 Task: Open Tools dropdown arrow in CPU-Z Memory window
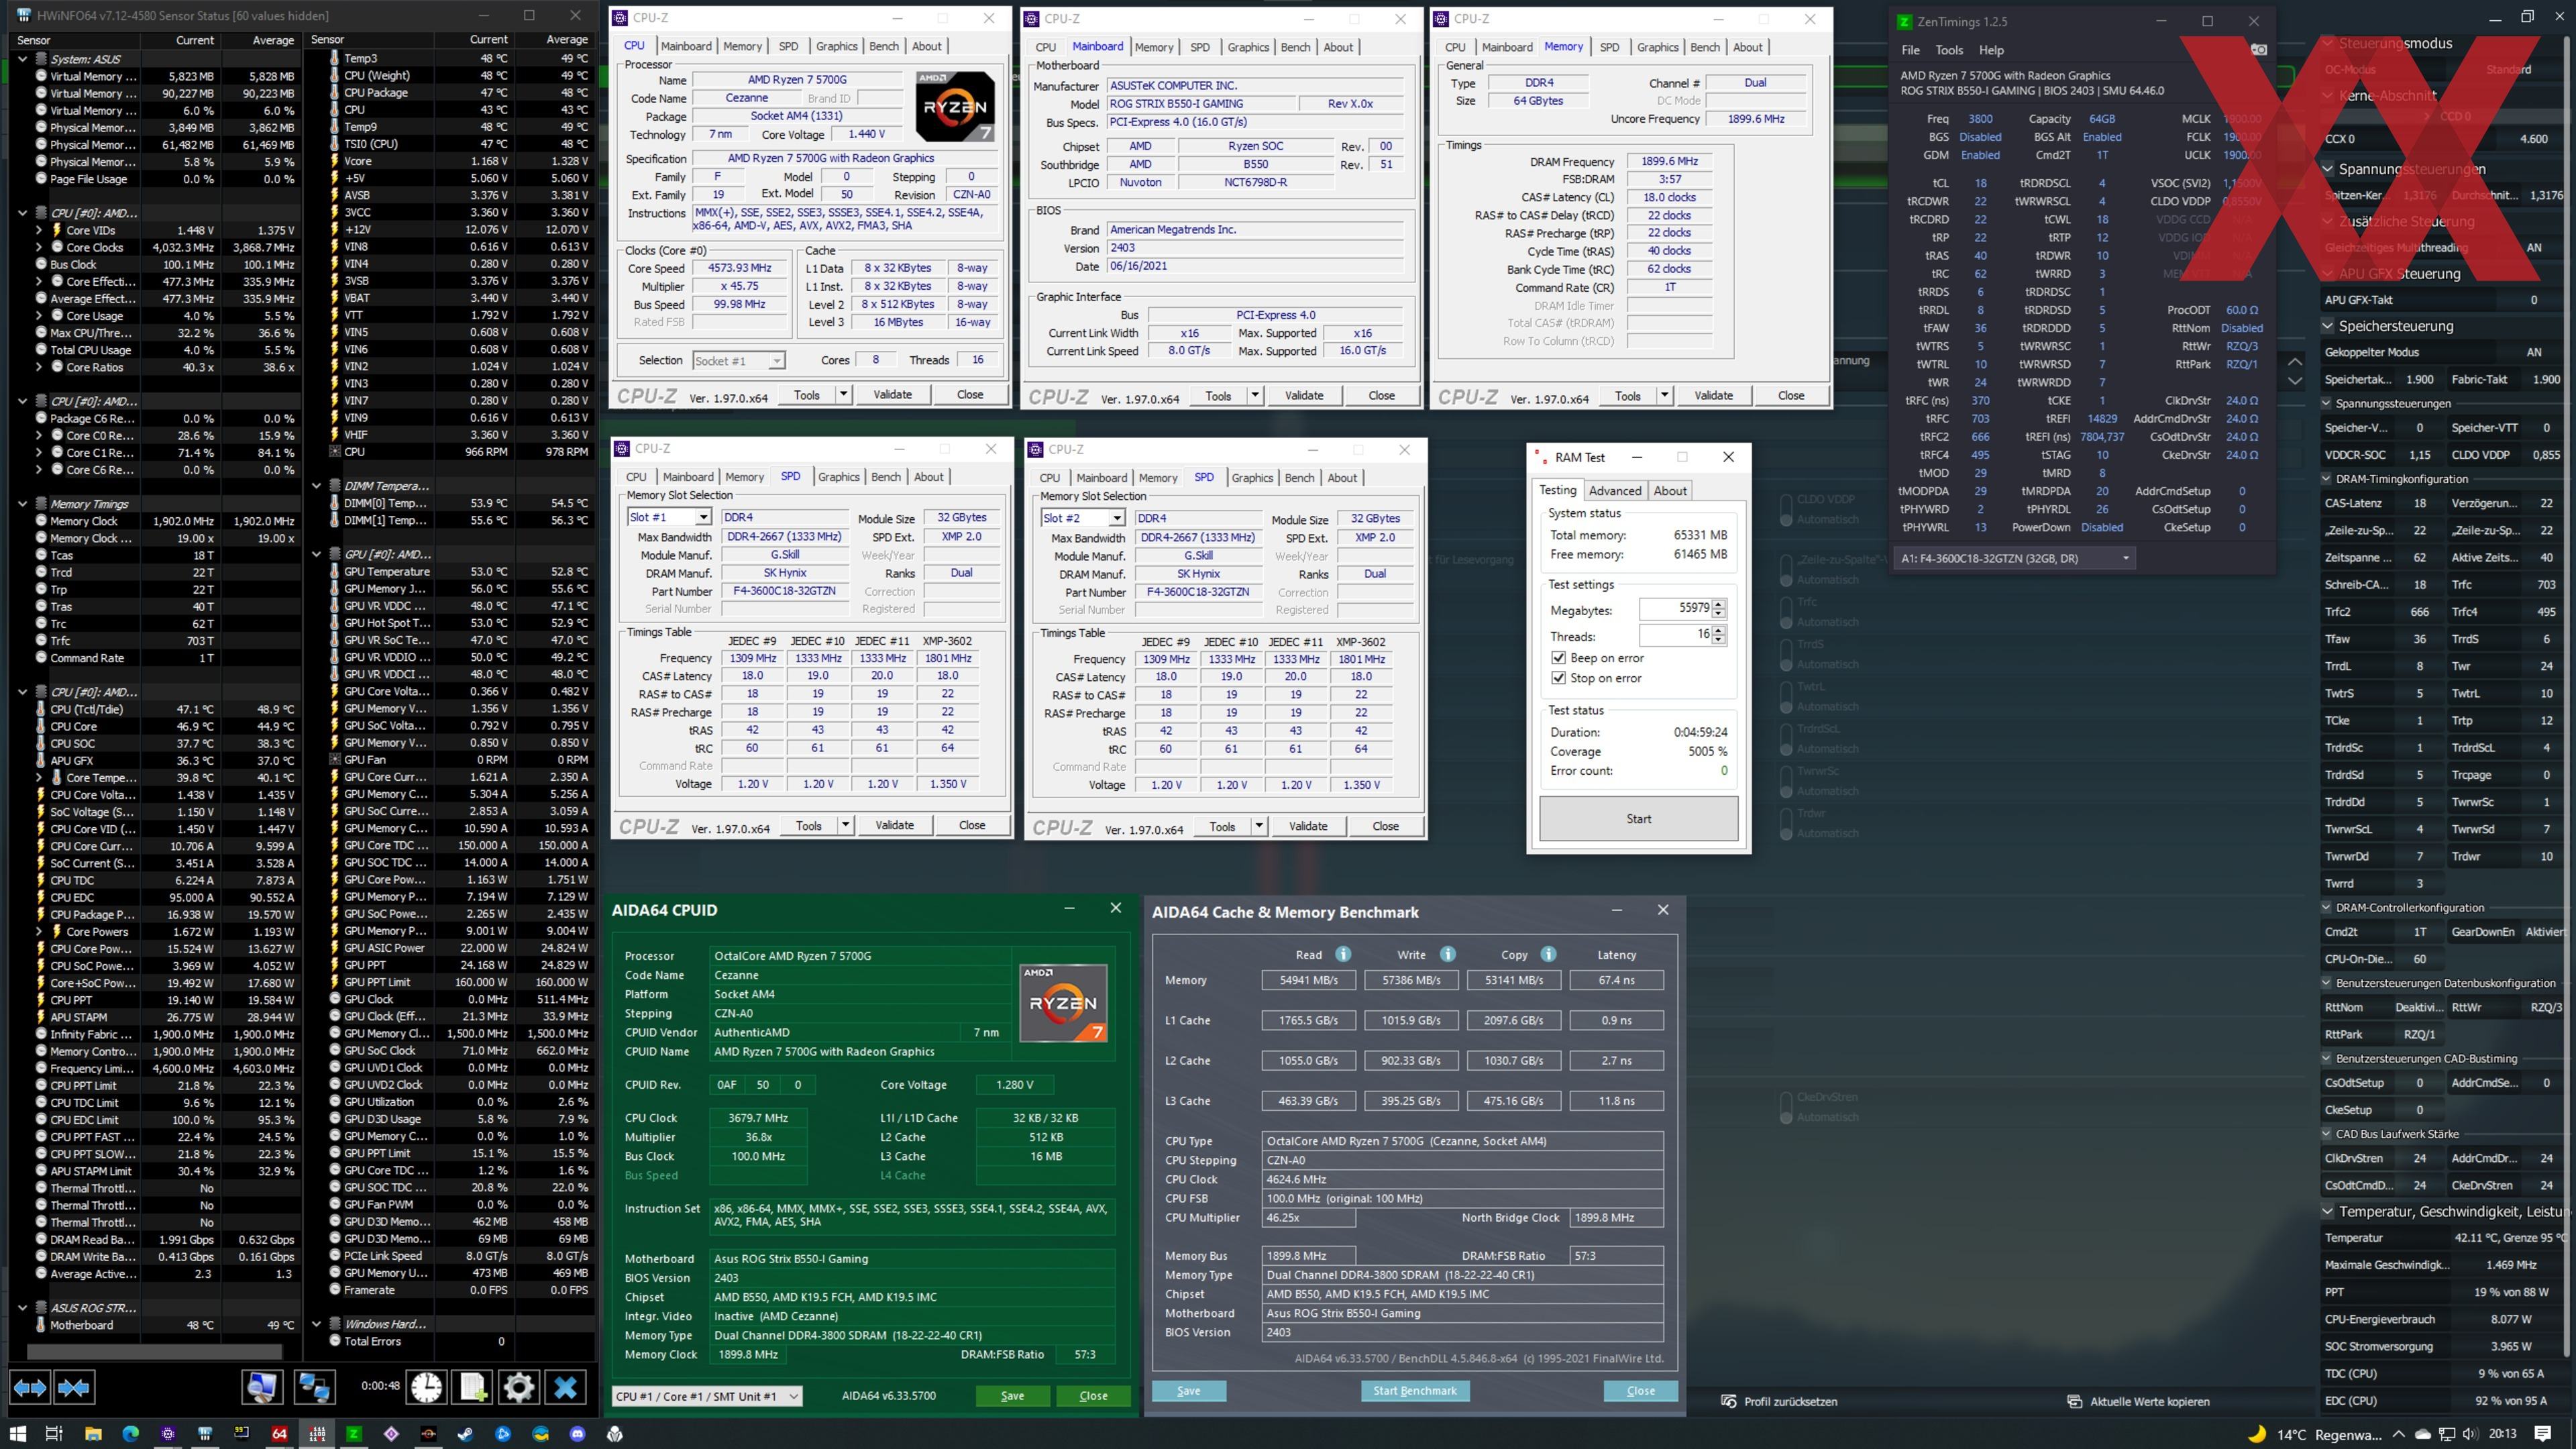click(x=1664, y=395)
